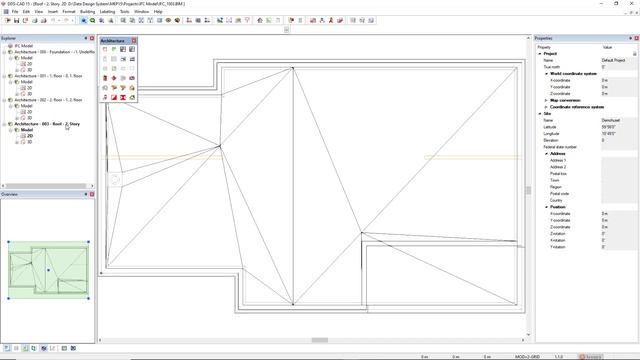
Task: Collapse the Position group in Properties
Action: pyautogui.click(x=546, y=207)
